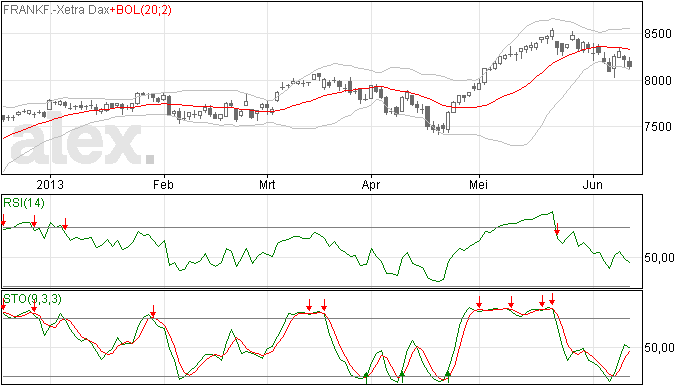
Task: Click the RSI(14) indicator label
Action: pos(24,203)
